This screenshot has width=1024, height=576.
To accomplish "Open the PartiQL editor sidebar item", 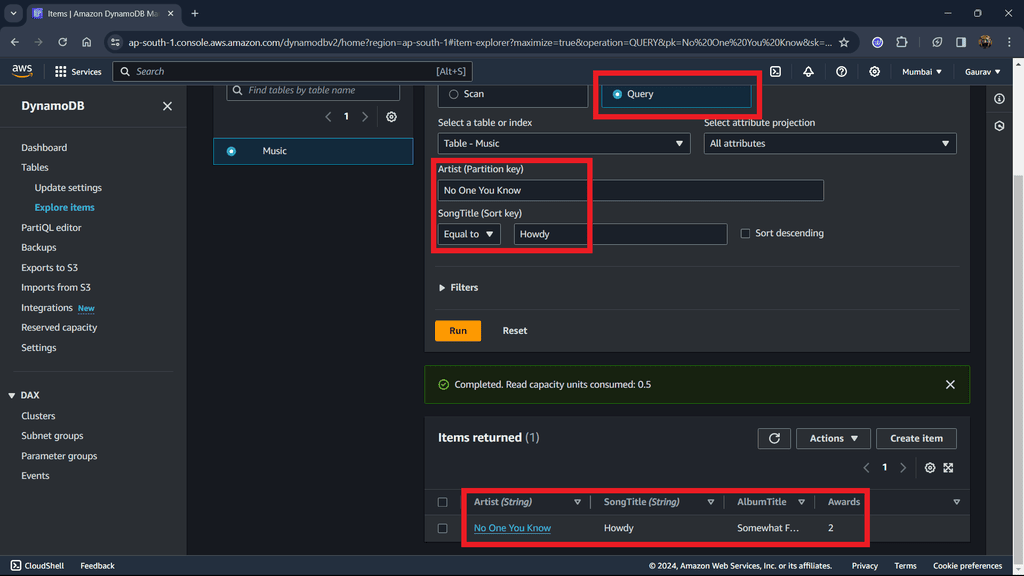I will 51,227.
